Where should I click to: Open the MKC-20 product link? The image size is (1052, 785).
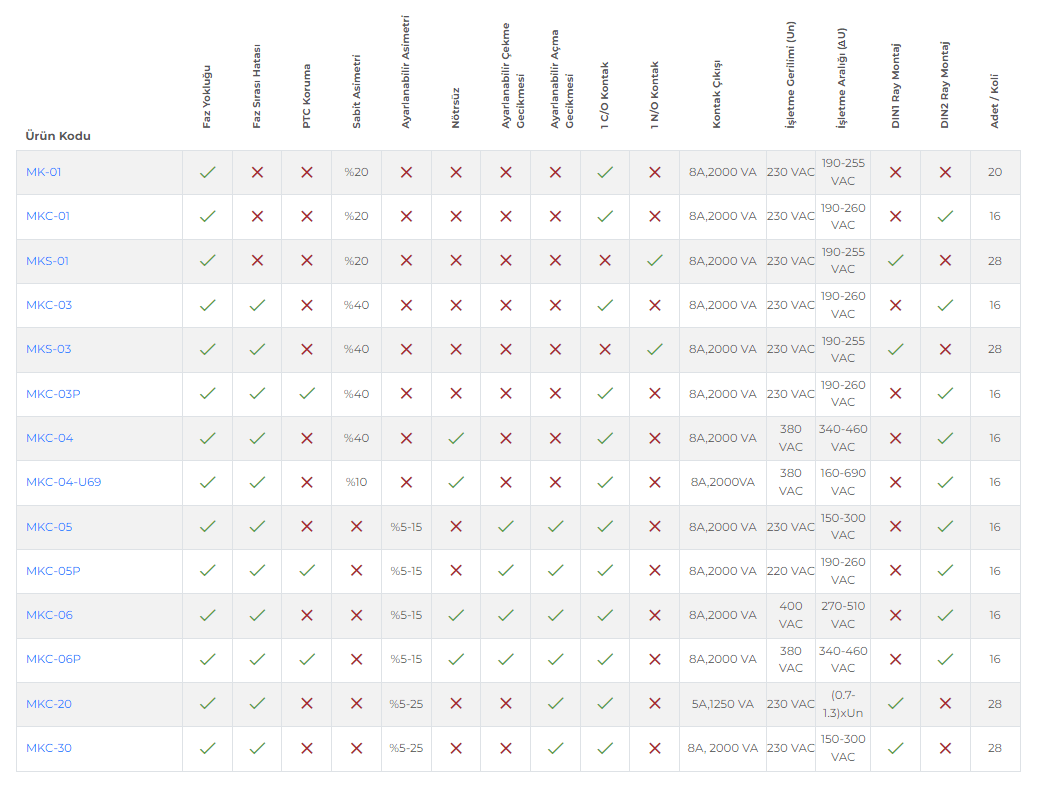coord(49,704)
